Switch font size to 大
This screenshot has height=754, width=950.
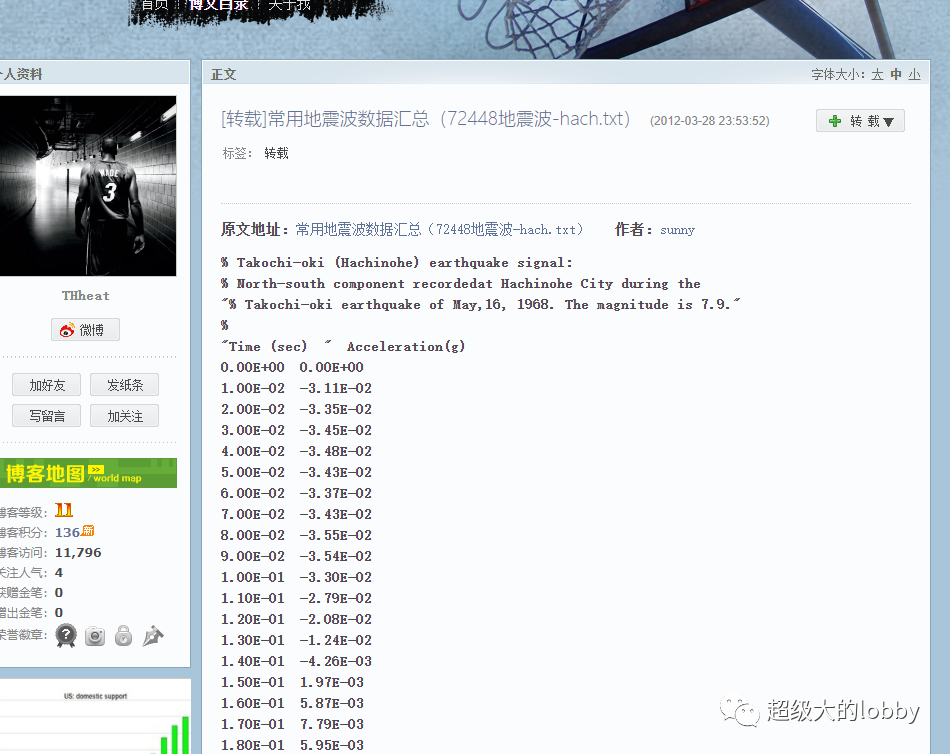tap(877, 73)
